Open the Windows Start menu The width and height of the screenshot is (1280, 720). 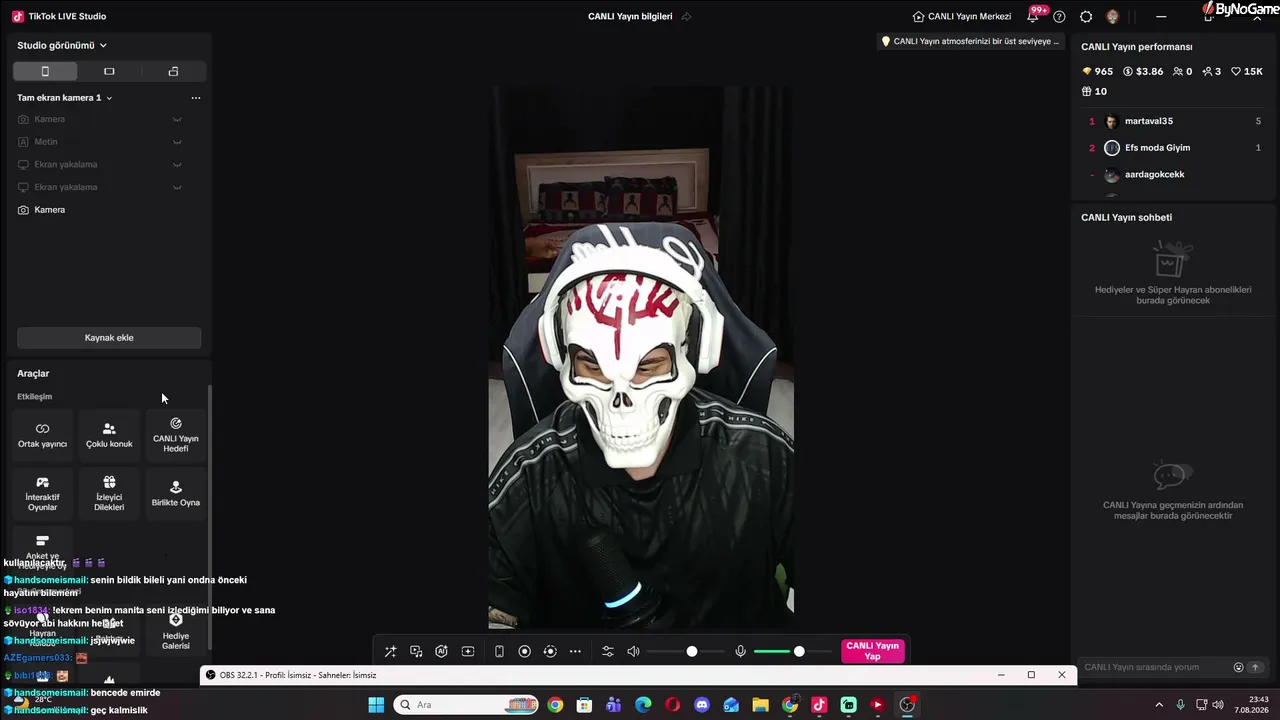pyautogui.click(x=376, y=705)
